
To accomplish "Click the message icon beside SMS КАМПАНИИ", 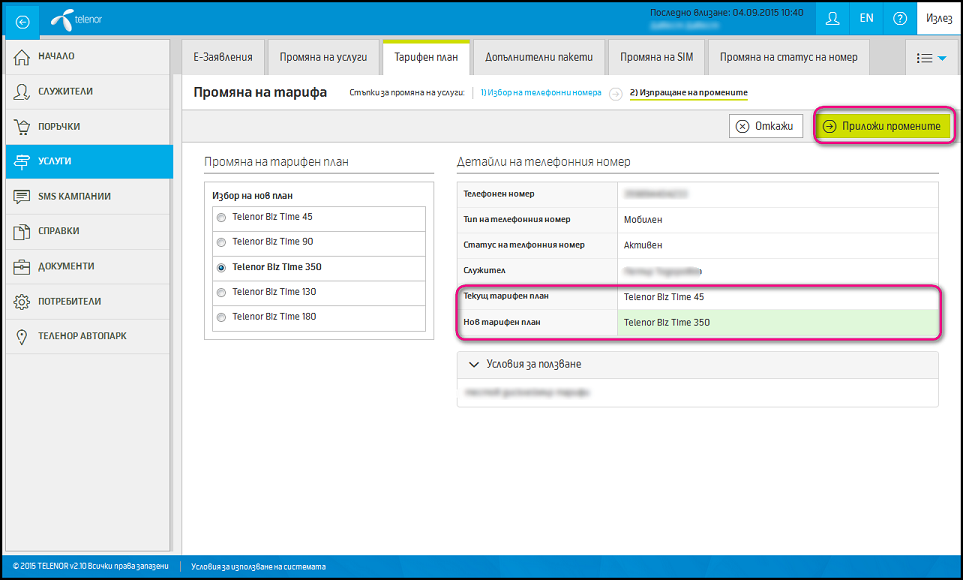I will point(21,197).
